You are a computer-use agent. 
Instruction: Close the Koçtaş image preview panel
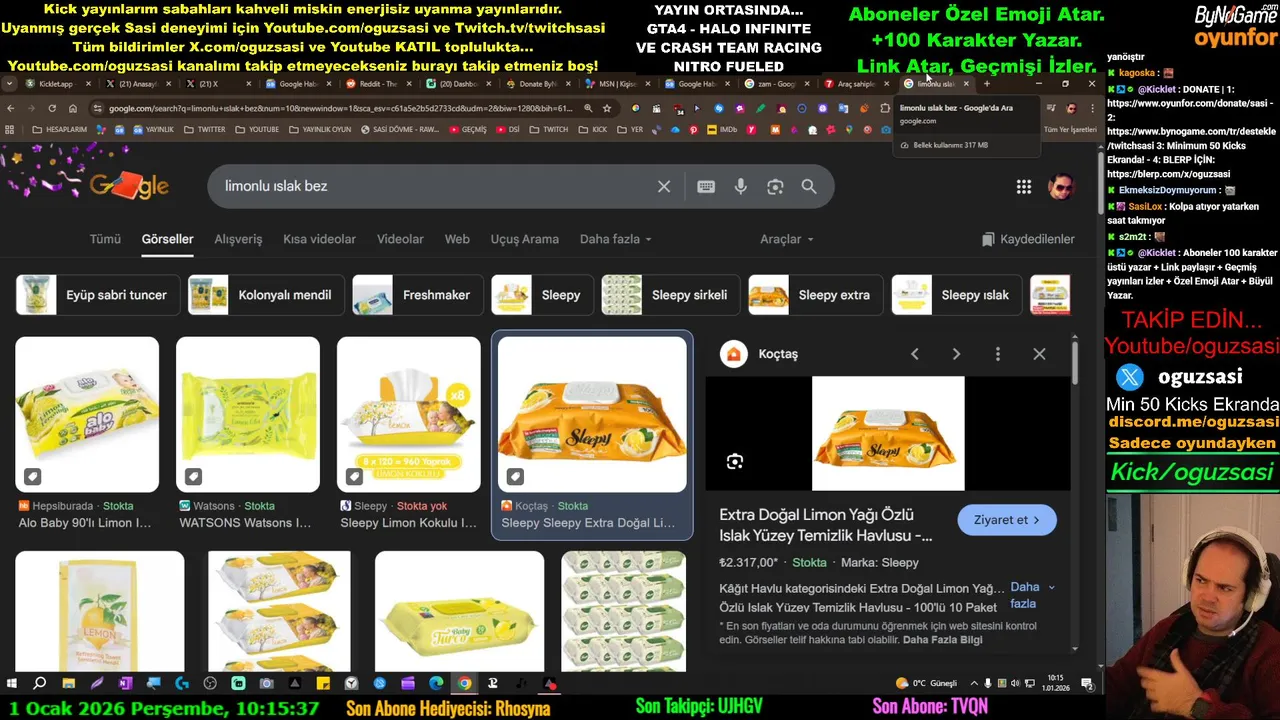(x=1039, y=354)
